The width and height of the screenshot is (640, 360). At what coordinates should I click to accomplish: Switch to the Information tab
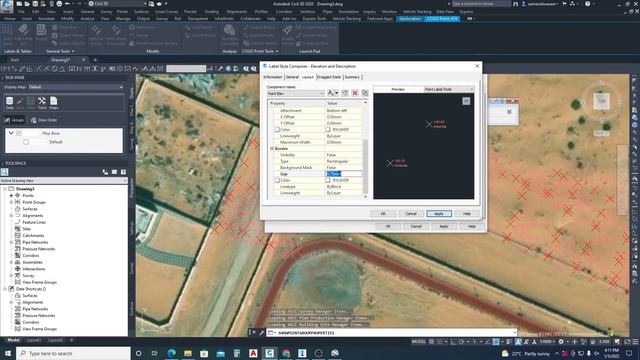[273, 77]
